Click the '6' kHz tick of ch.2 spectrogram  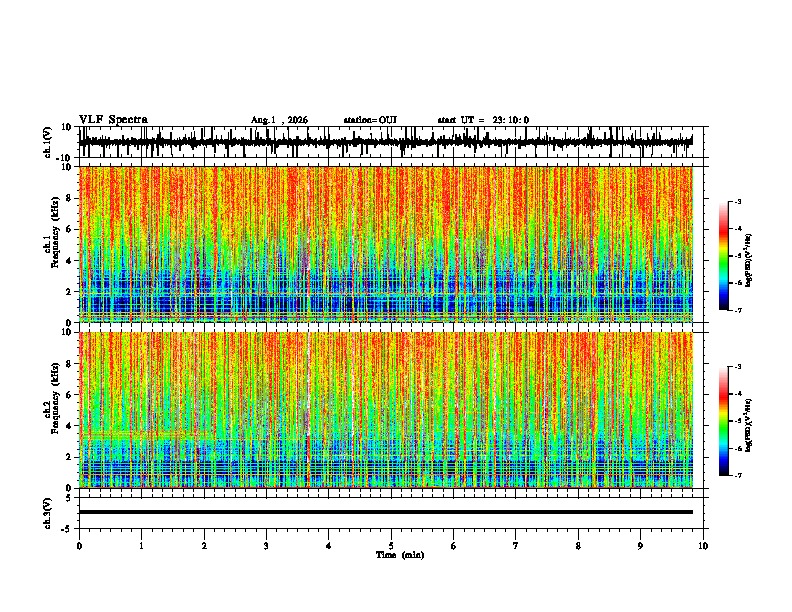pyautogui.click(x=70, y=394)
